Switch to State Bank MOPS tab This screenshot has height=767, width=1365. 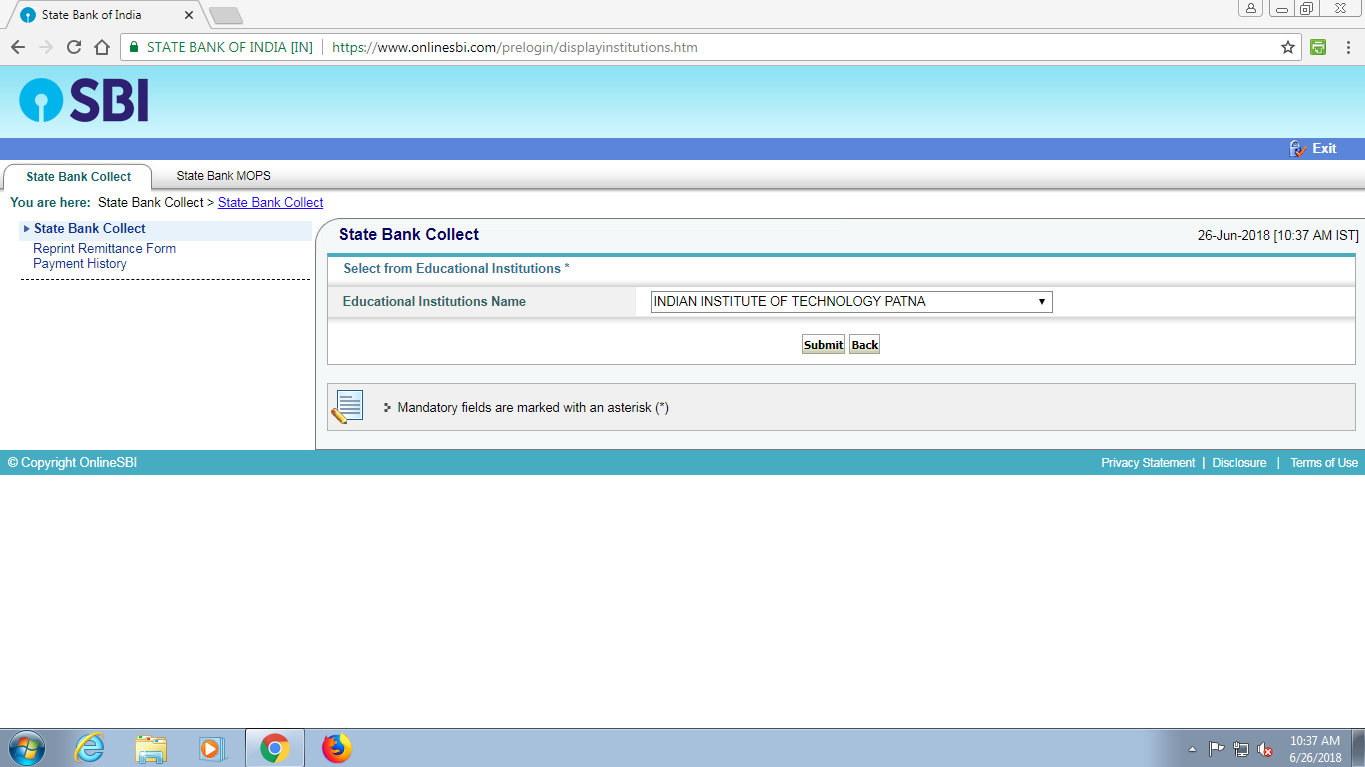[x=223, y=175]
